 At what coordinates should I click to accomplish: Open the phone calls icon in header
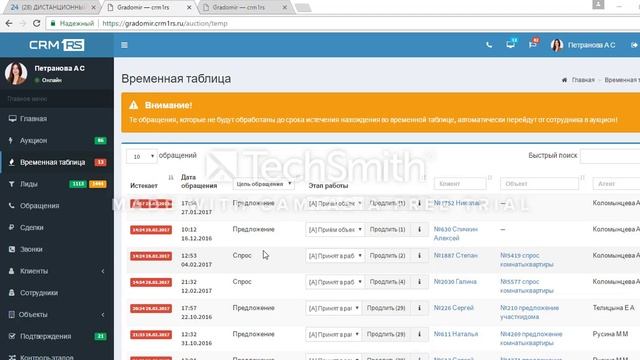[489, 45]
